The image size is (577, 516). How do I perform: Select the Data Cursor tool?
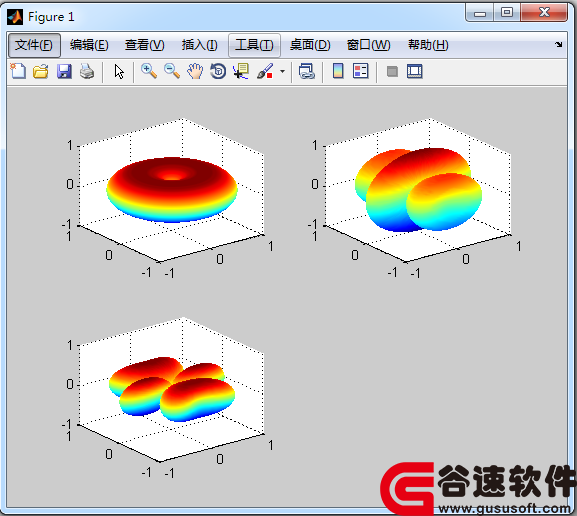[241, 71]
